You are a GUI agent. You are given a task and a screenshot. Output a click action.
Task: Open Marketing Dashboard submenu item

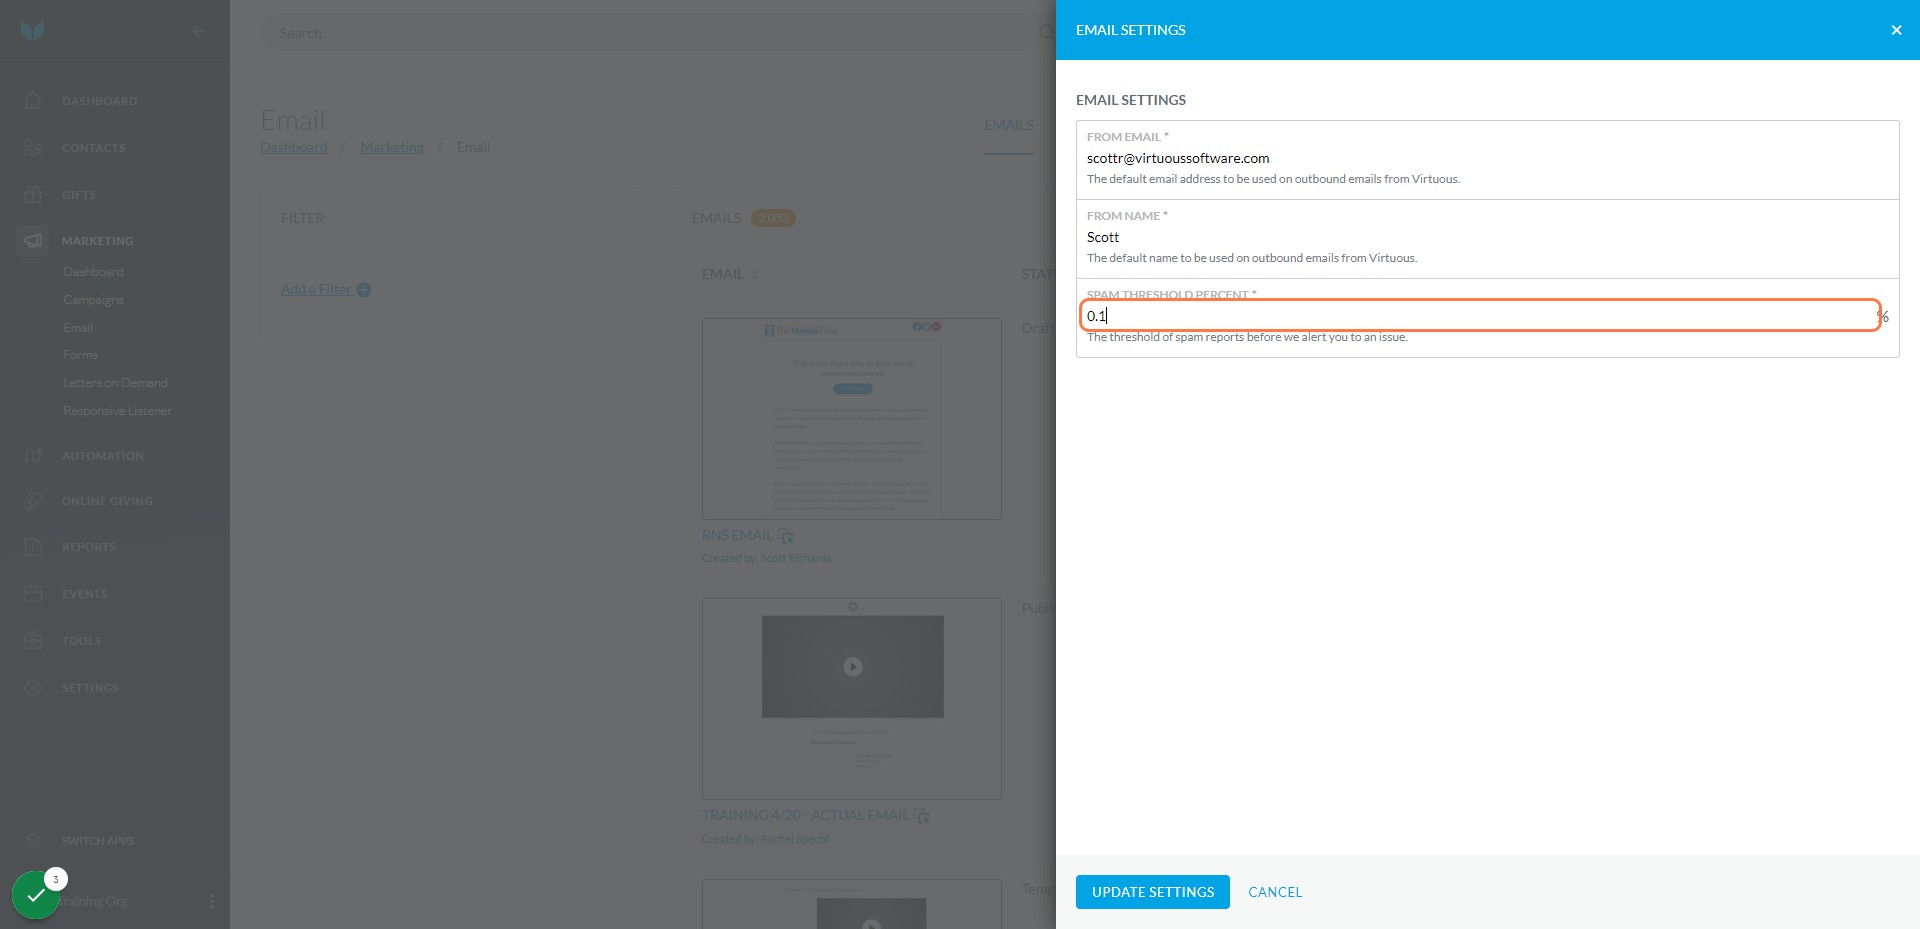93,272
